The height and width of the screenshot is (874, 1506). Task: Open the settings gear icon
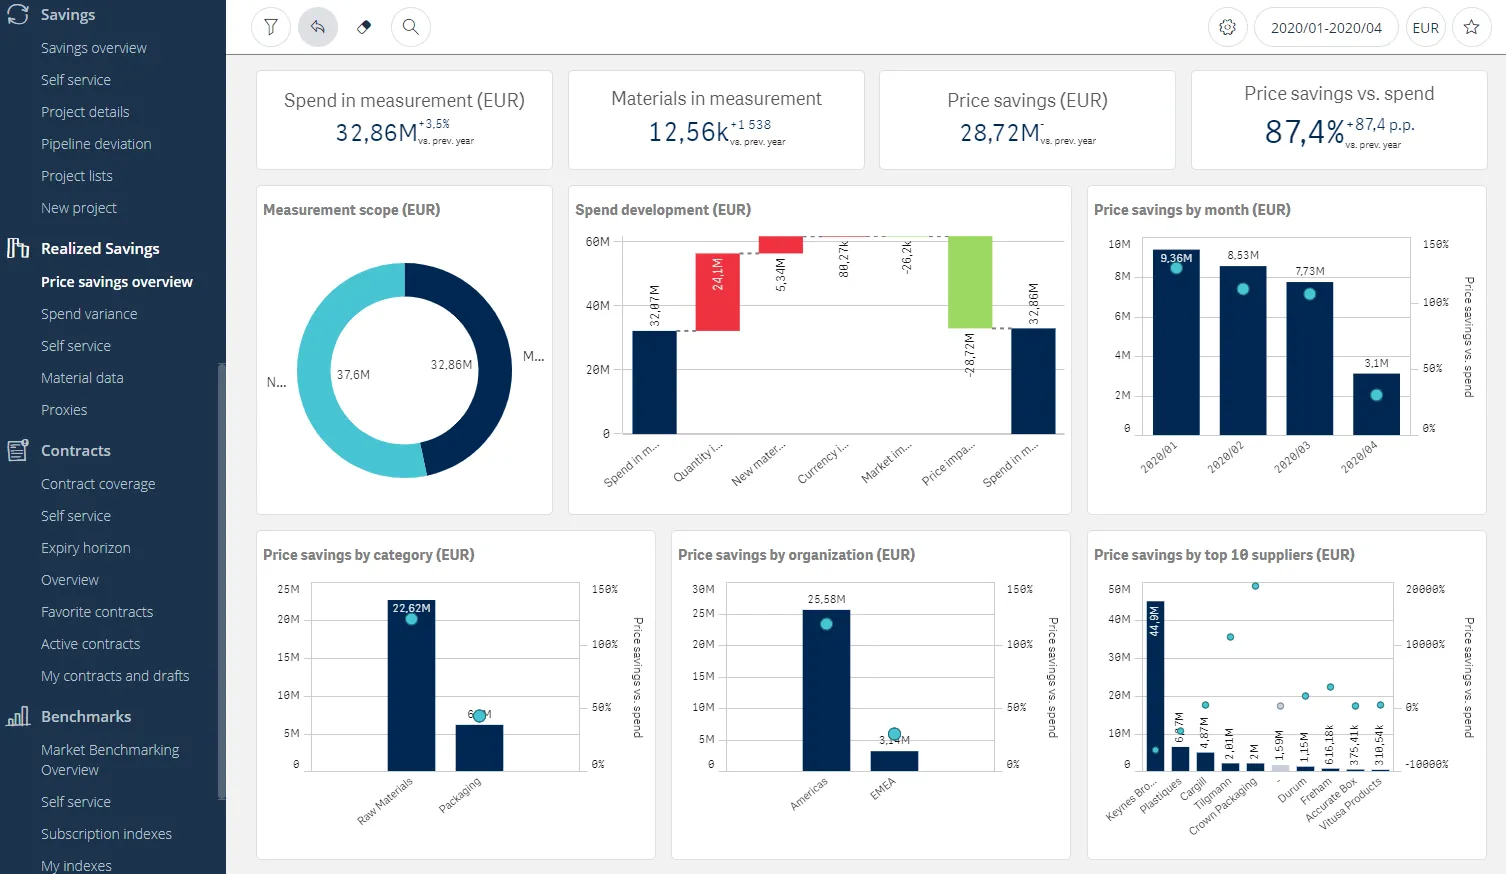coord(1227,27)
